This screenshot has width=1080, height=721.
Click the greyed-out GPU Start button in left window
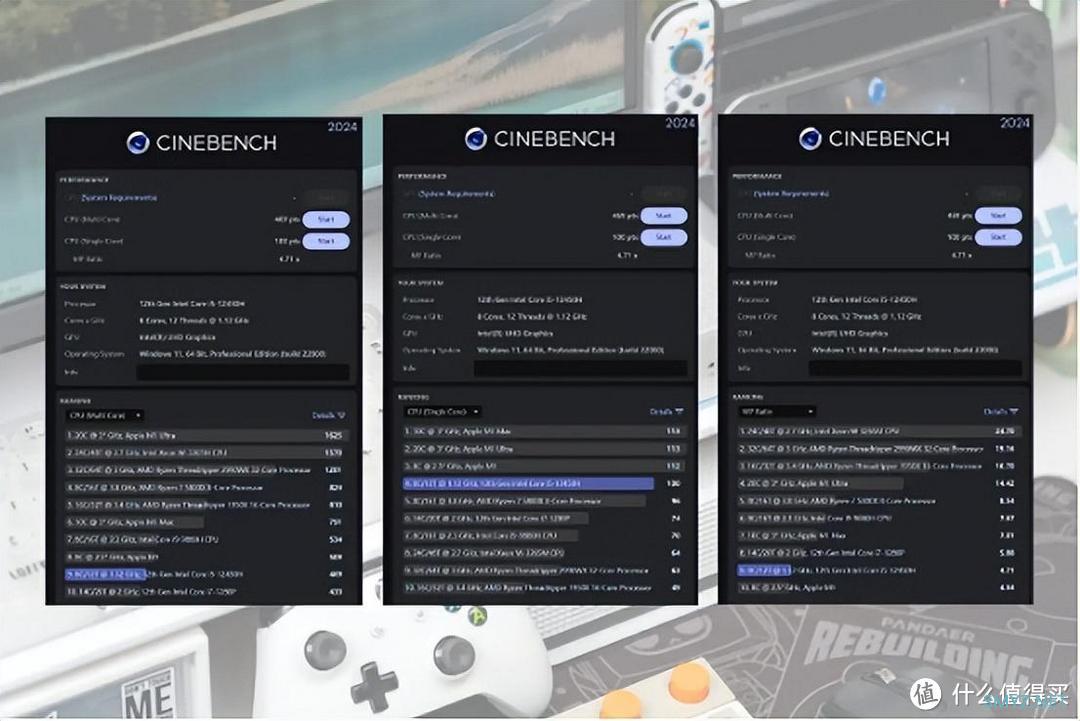(x=326, y=198)
